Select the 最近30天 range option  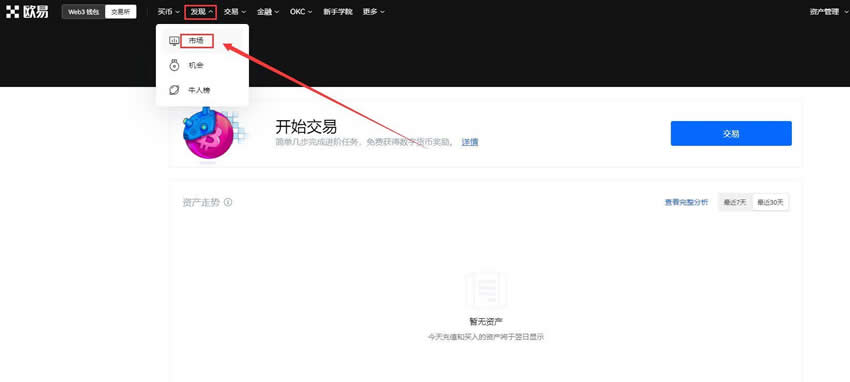pyautogui.click(x=770, y=202)
